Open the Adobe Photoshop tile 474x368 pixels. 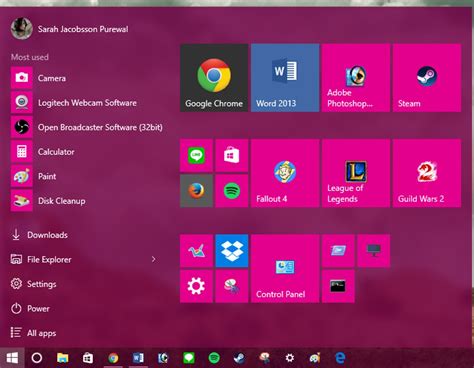tap(356, 78)
